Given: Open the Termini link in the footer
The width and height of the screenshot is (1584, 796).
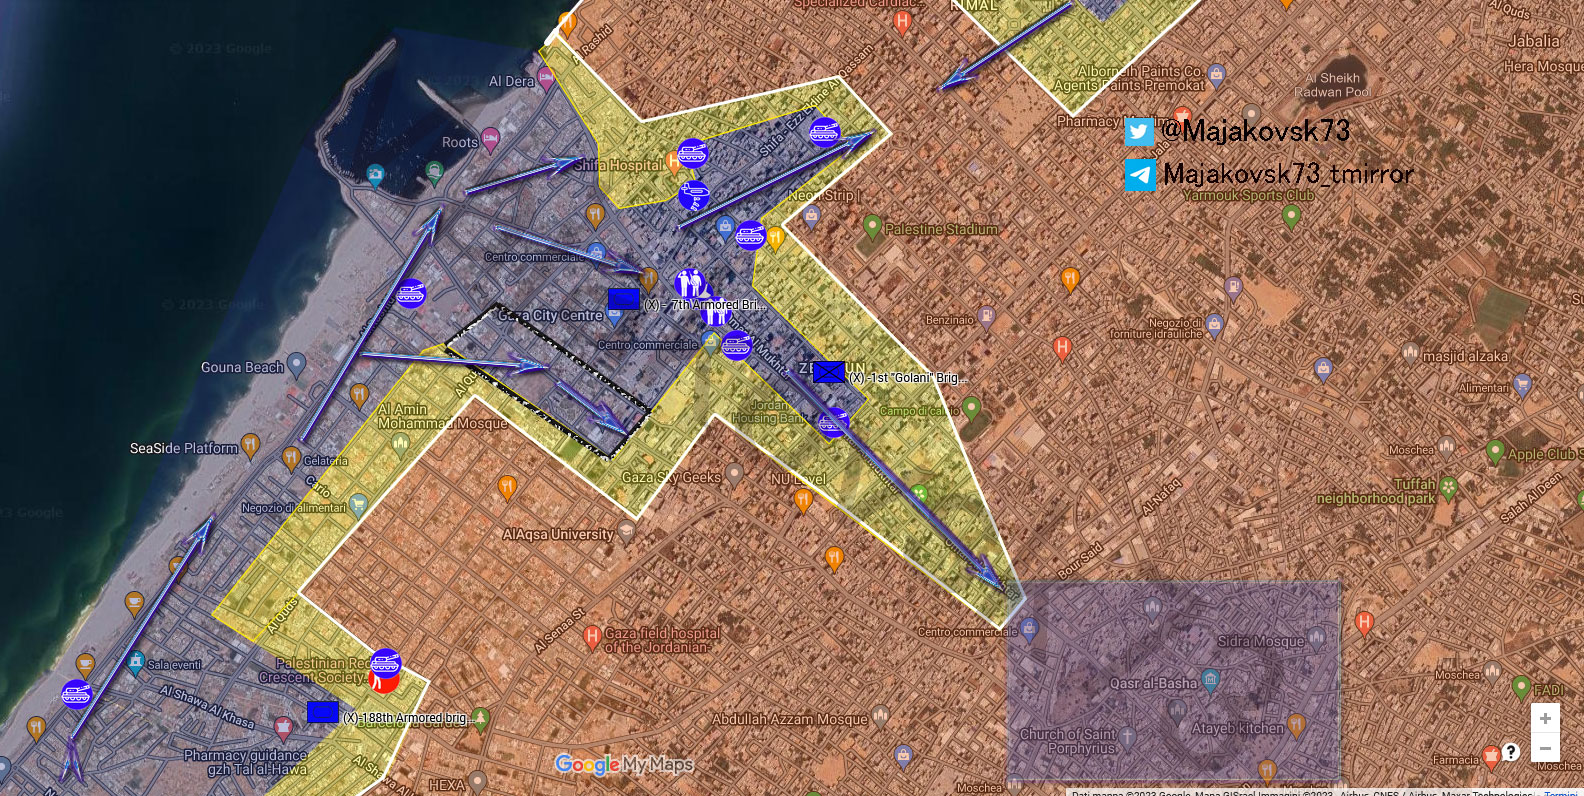Looking at the screenshot, I should point(1560,792).
